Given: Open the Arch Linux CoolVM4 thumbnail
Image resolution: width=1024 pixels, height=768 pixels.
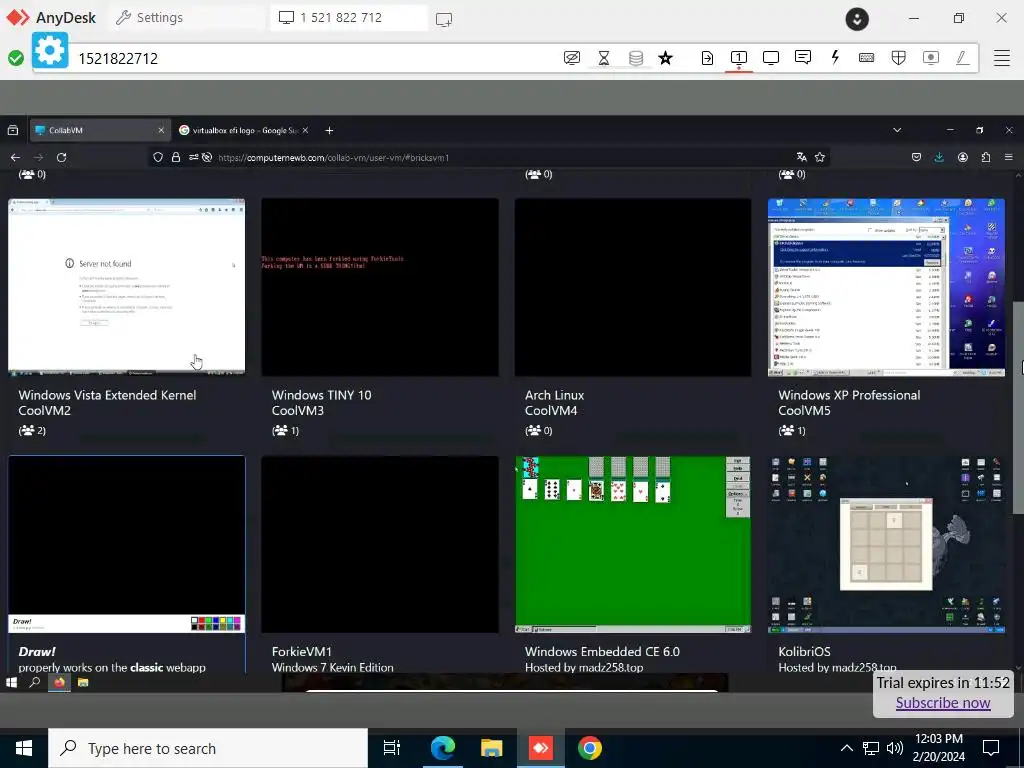Looking at the screenshot, I should [x=633, y=287].
